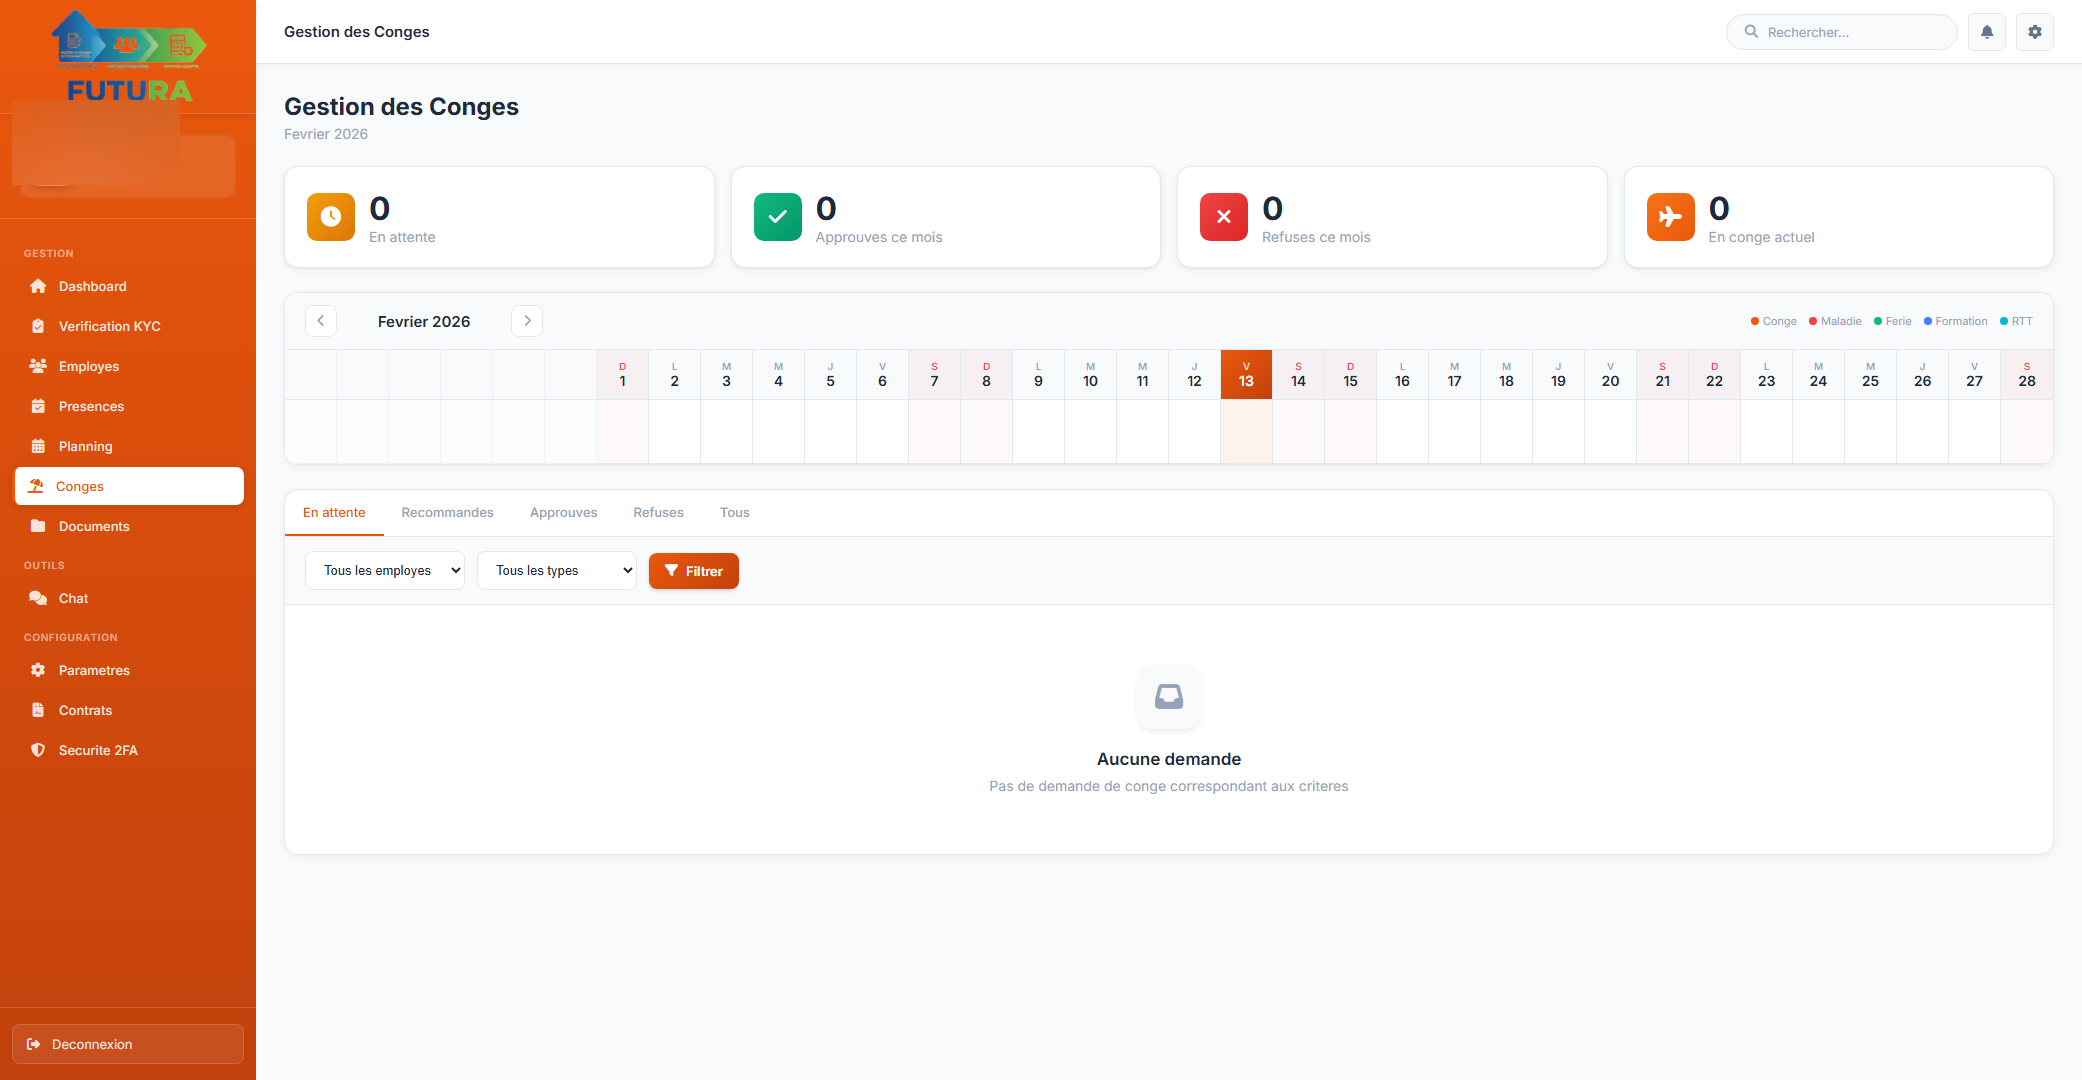Viewport: 2082px width, 1080px height.
Task: Click the Dashboard home icon
Action: pos(38,286)
